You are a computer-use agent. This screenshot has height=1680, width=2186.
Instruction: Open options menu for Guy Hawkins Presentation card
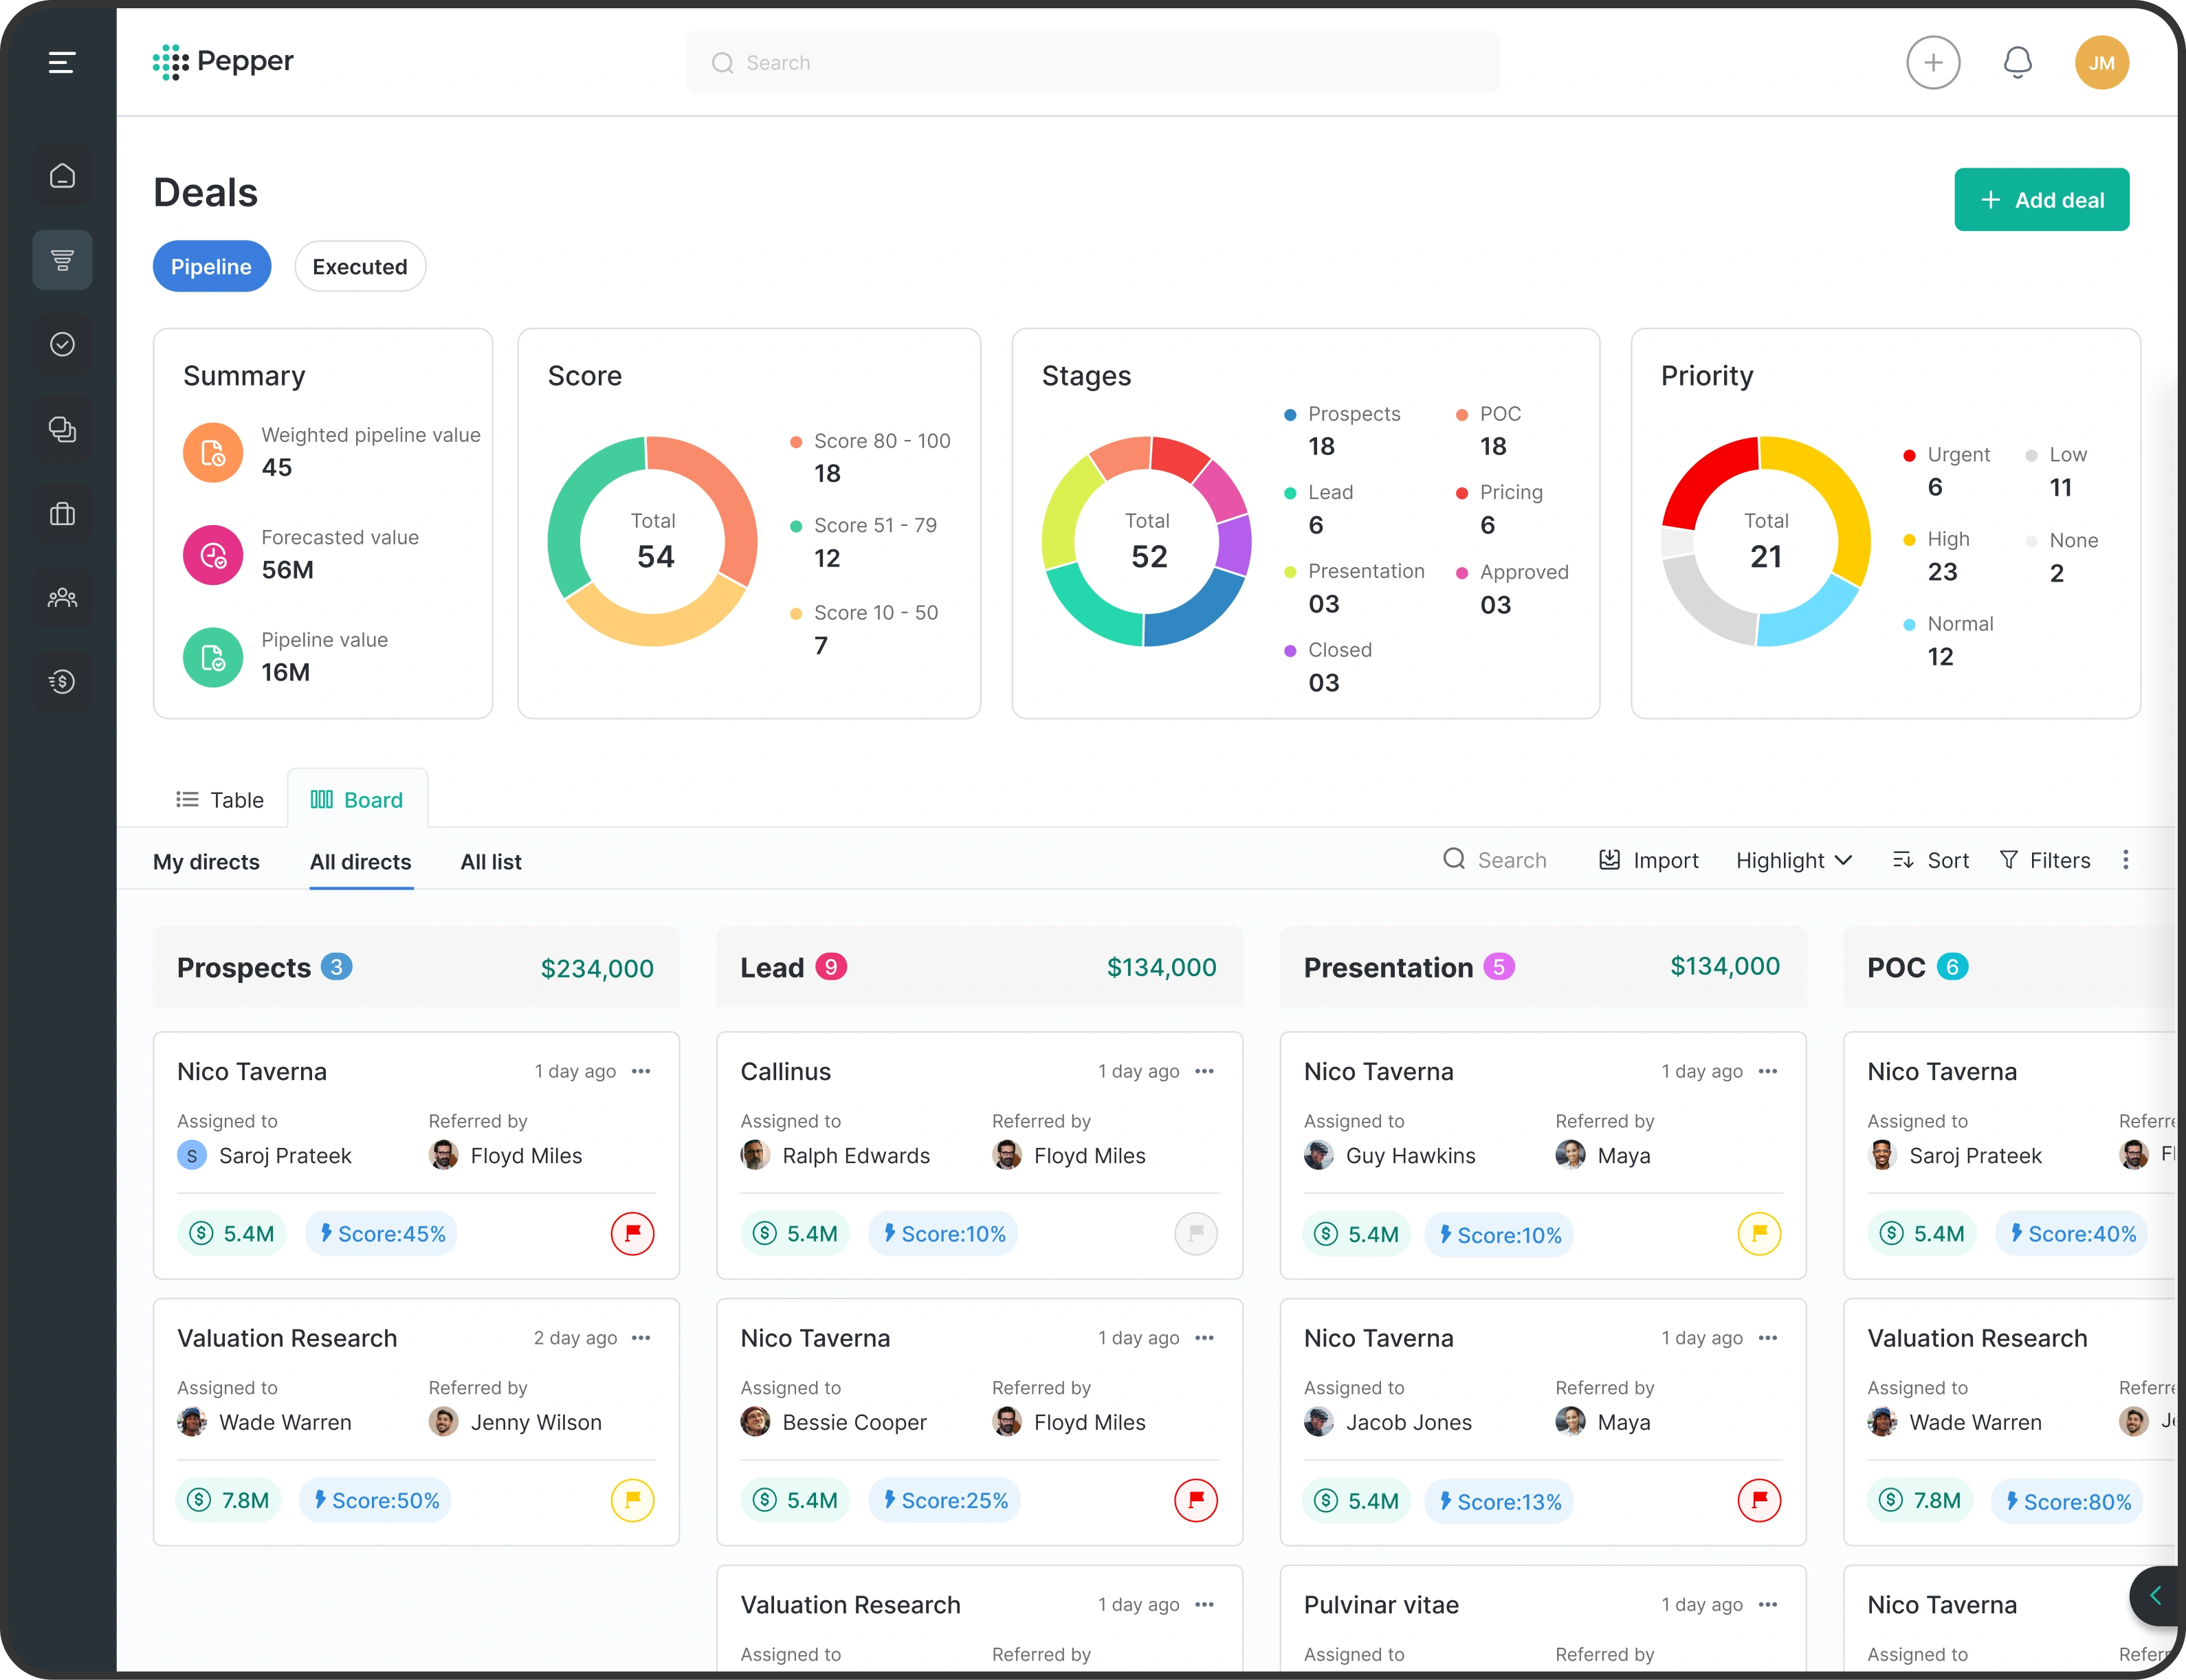[x=1768, y=1071]
